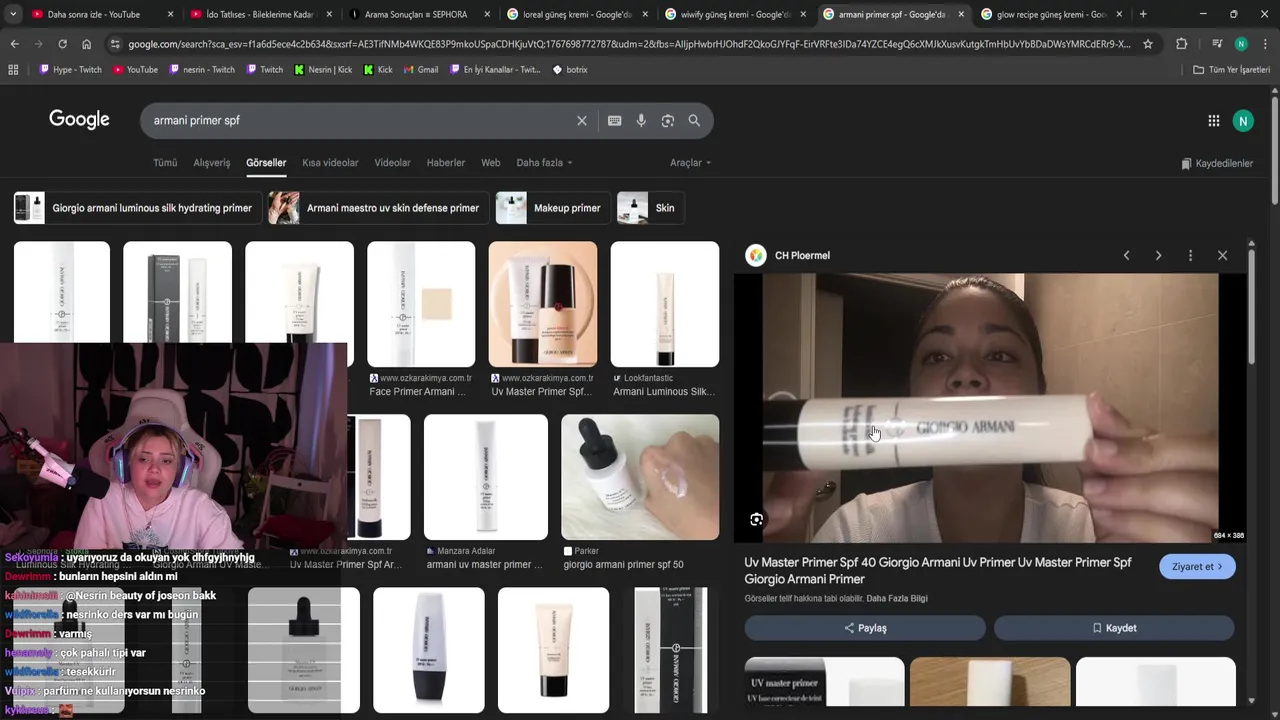This screenshot has width=1280, height=720.
Task: Switch to the glow recipe güneş kremi tab
Action: coord(1050,14)
